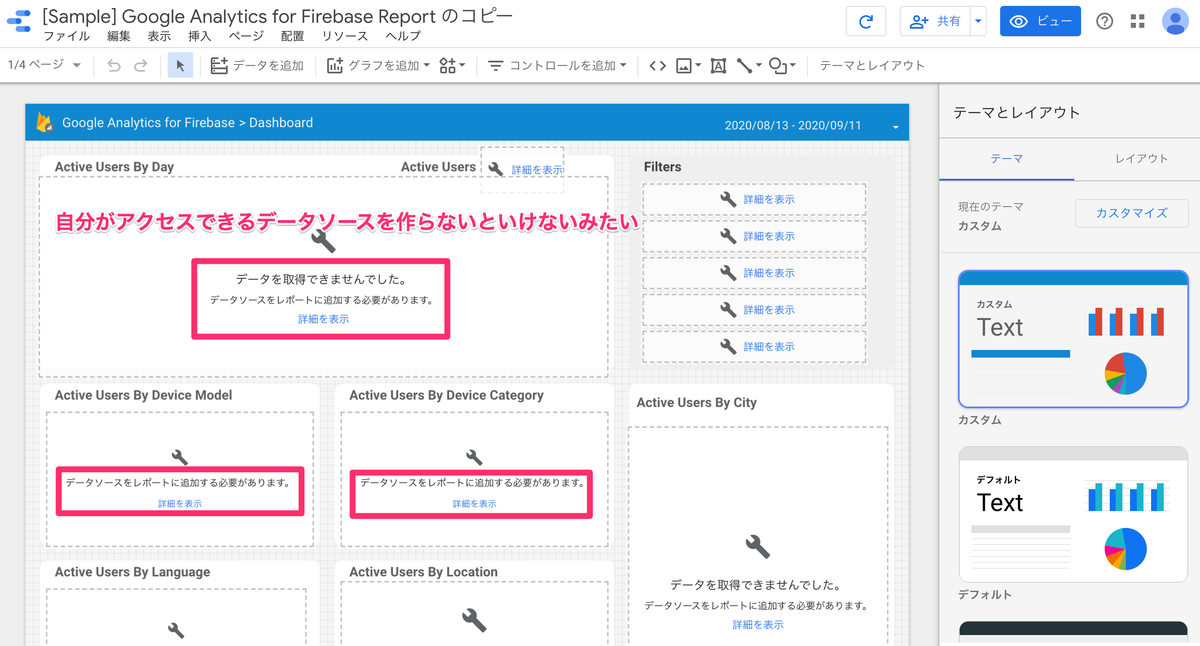Click the 共有 share button

coord(935,22)
